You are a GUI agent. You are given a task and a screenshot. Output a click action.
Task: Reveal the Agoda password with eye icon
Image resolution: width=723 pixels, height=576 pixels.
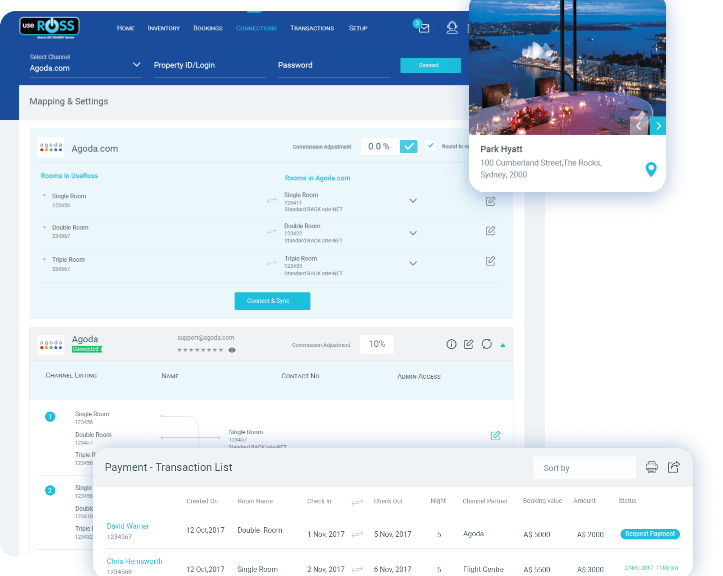click(232, 350)
